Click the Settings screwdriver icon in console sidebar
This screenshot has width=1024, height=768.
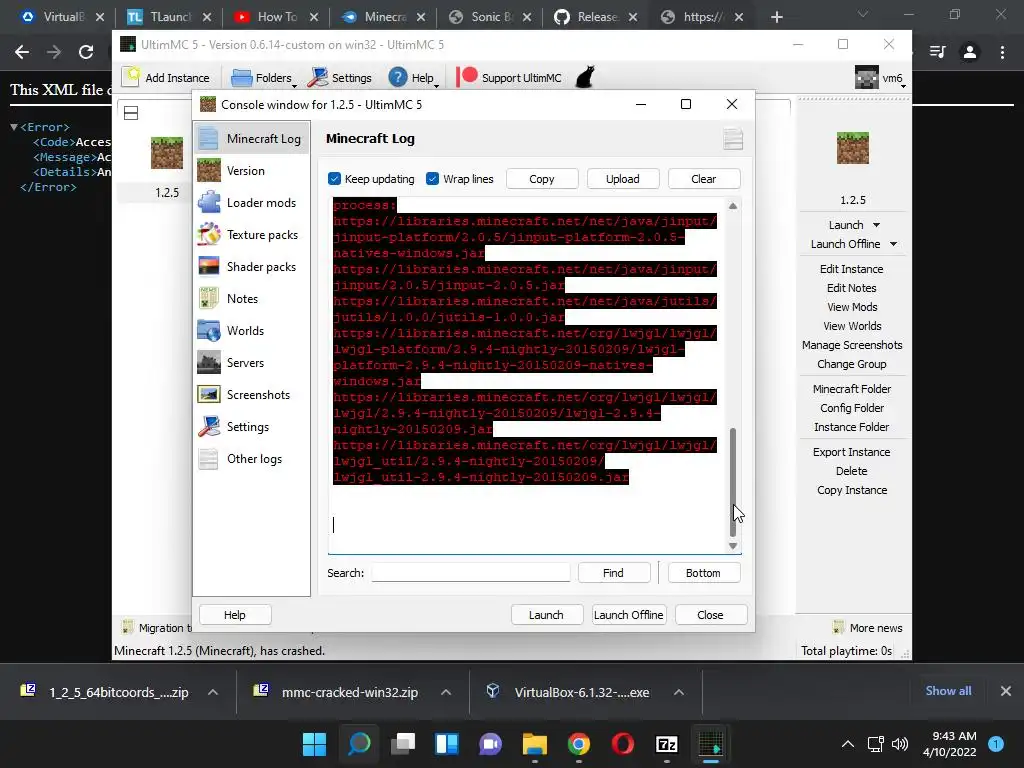coord(209,426)
